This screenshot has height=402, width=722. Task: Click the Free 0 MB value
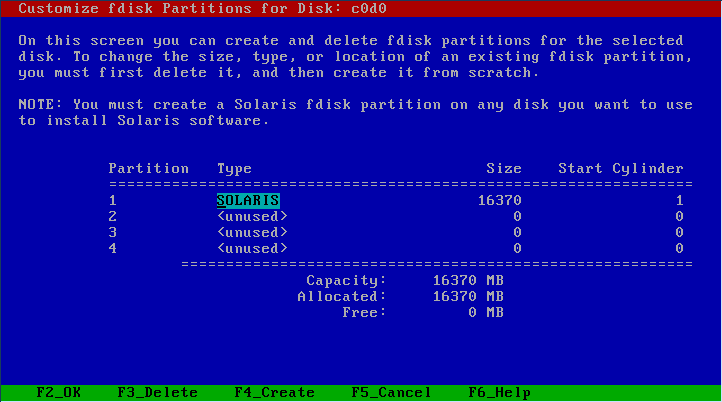click(486, 312)
